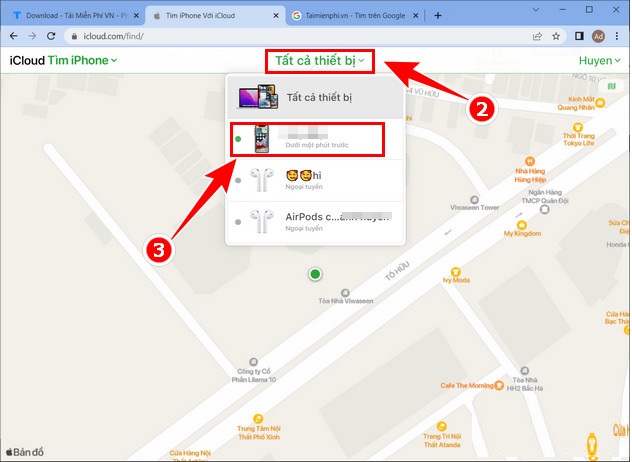Open the Chrome three-dot menu
The width and height of the screenshot is (632, 462).
pos(617,36)
